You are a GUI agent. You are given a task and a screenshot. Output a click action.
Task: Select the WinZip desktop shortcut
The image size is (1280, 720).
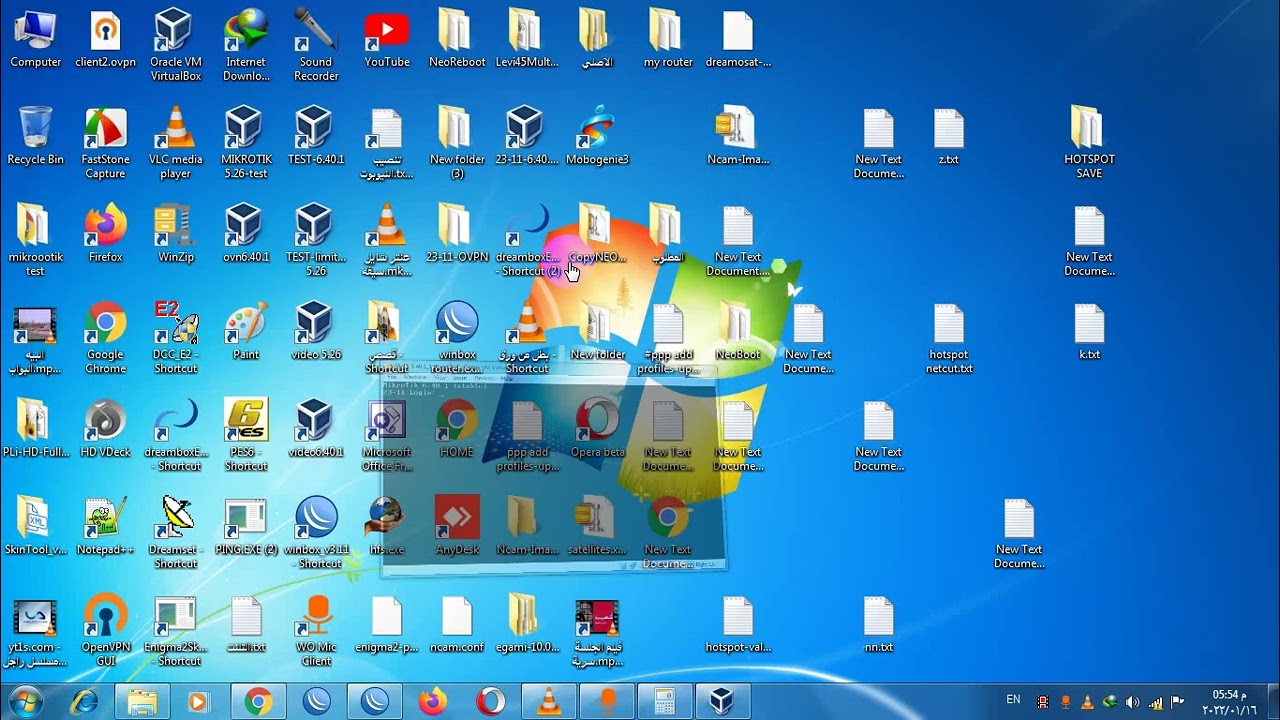coord(175,234)
